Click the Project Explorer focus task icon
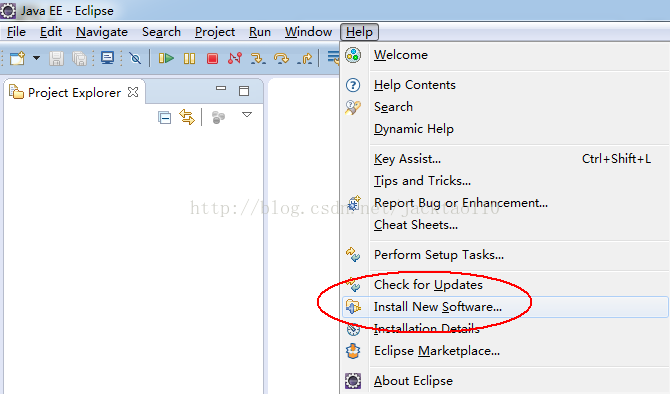Viewport: 670px width, 394px height. click(x=218, y=117)
